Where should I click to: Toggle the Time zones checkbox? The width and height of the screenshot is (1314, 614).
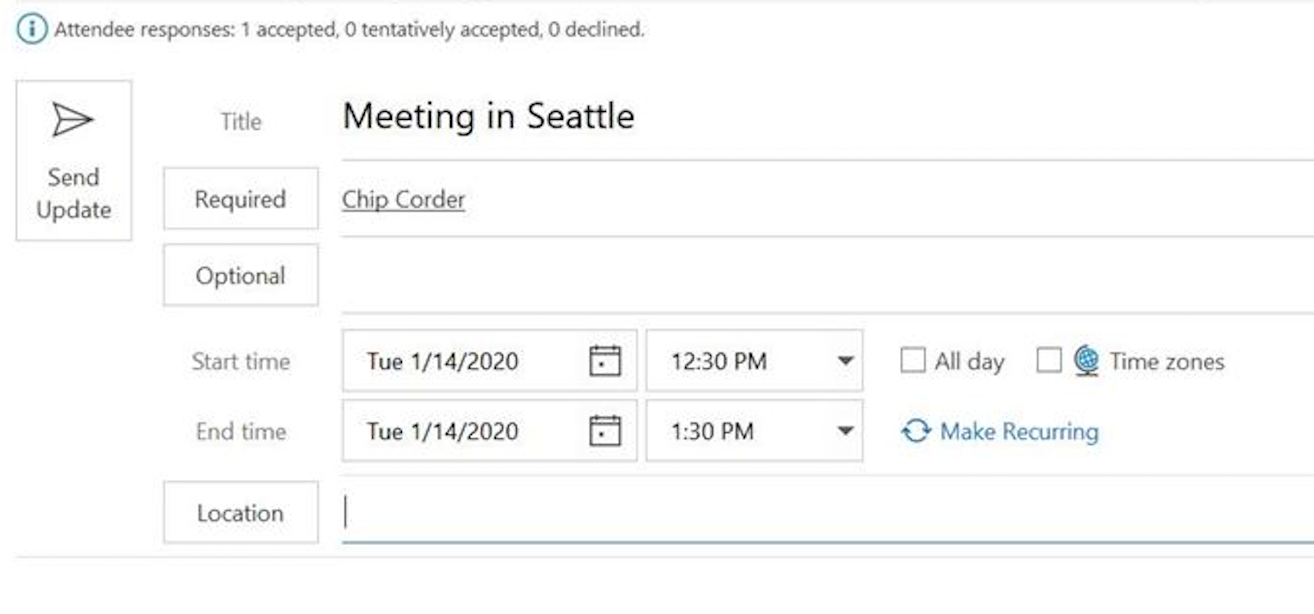coord(1048,361)
